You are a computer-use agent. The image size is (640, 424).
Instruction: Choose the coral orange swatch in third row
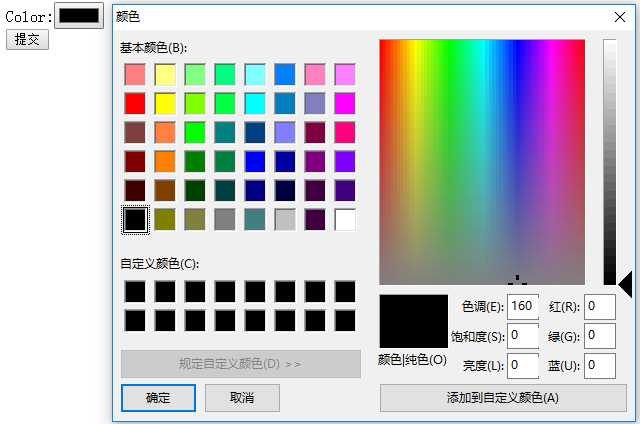[165, 133]
